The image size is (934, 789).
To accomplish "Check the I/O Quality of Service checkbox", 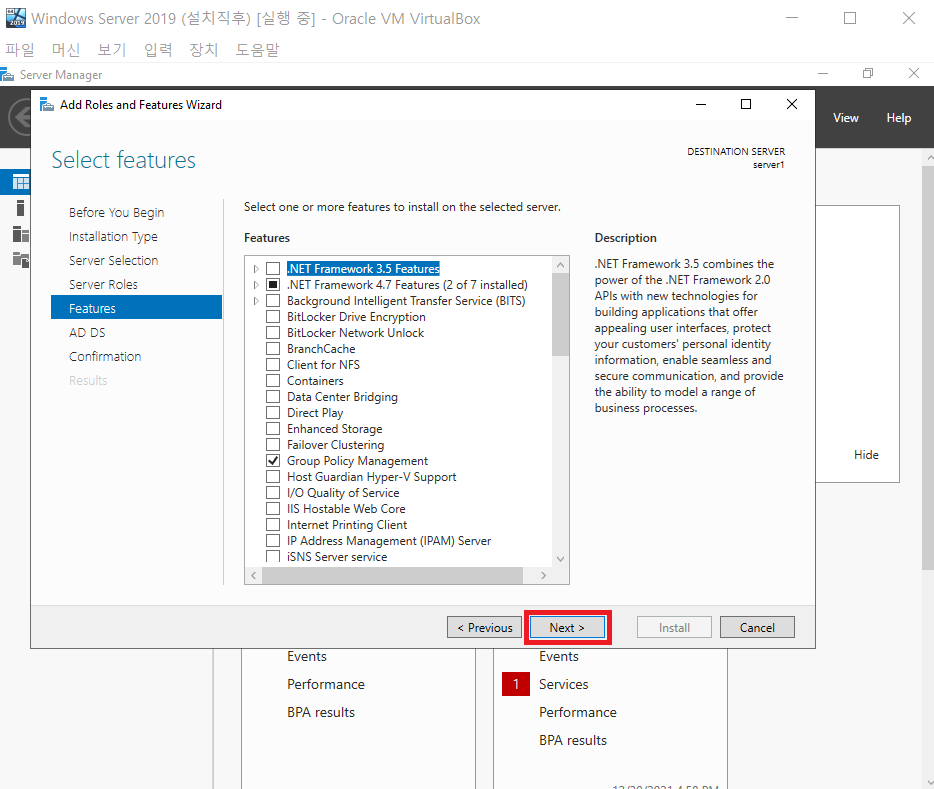I will (x=273, y=493).
